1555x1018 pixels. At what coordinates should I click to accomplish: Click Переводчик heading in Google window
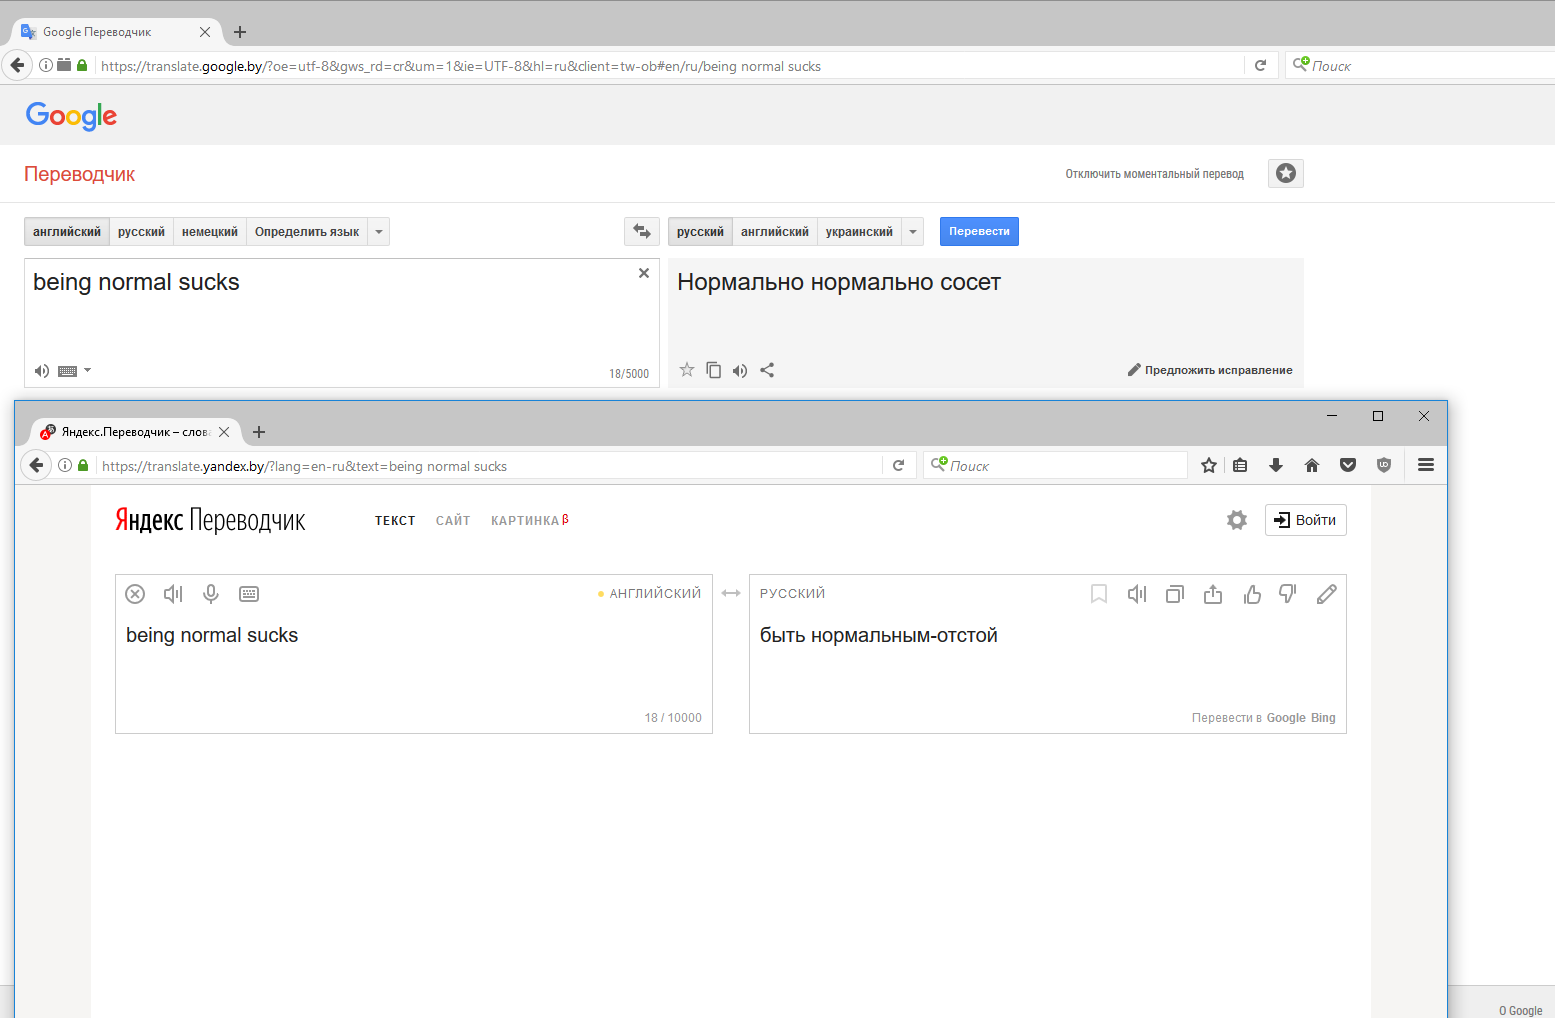click(79, 174)
